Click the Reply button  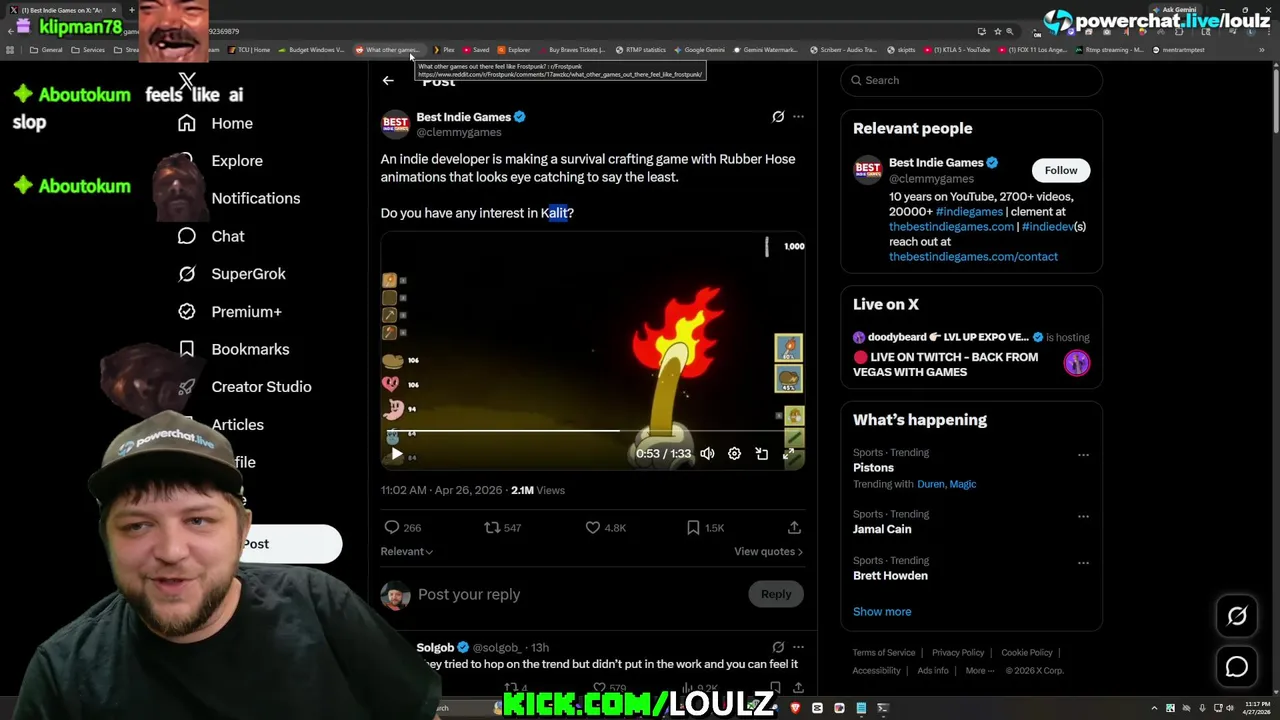pyautogui.click(x=776, y=594)
